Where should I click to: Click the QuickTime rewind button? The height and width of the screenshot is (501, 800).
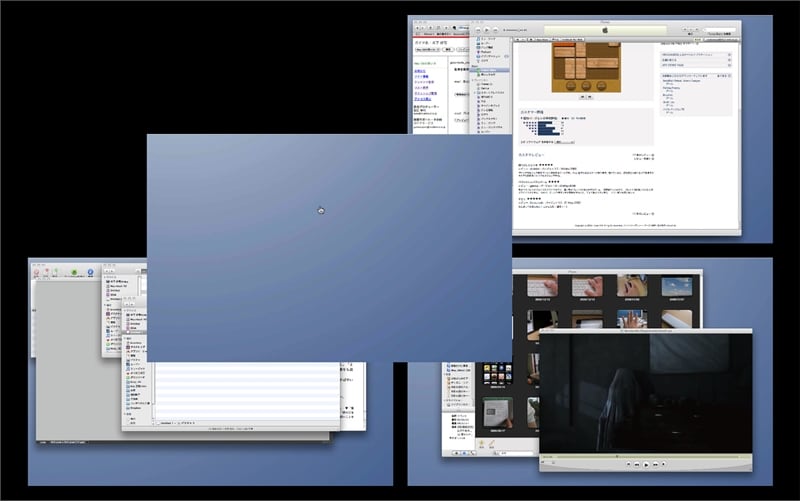(x=638, y=464)
